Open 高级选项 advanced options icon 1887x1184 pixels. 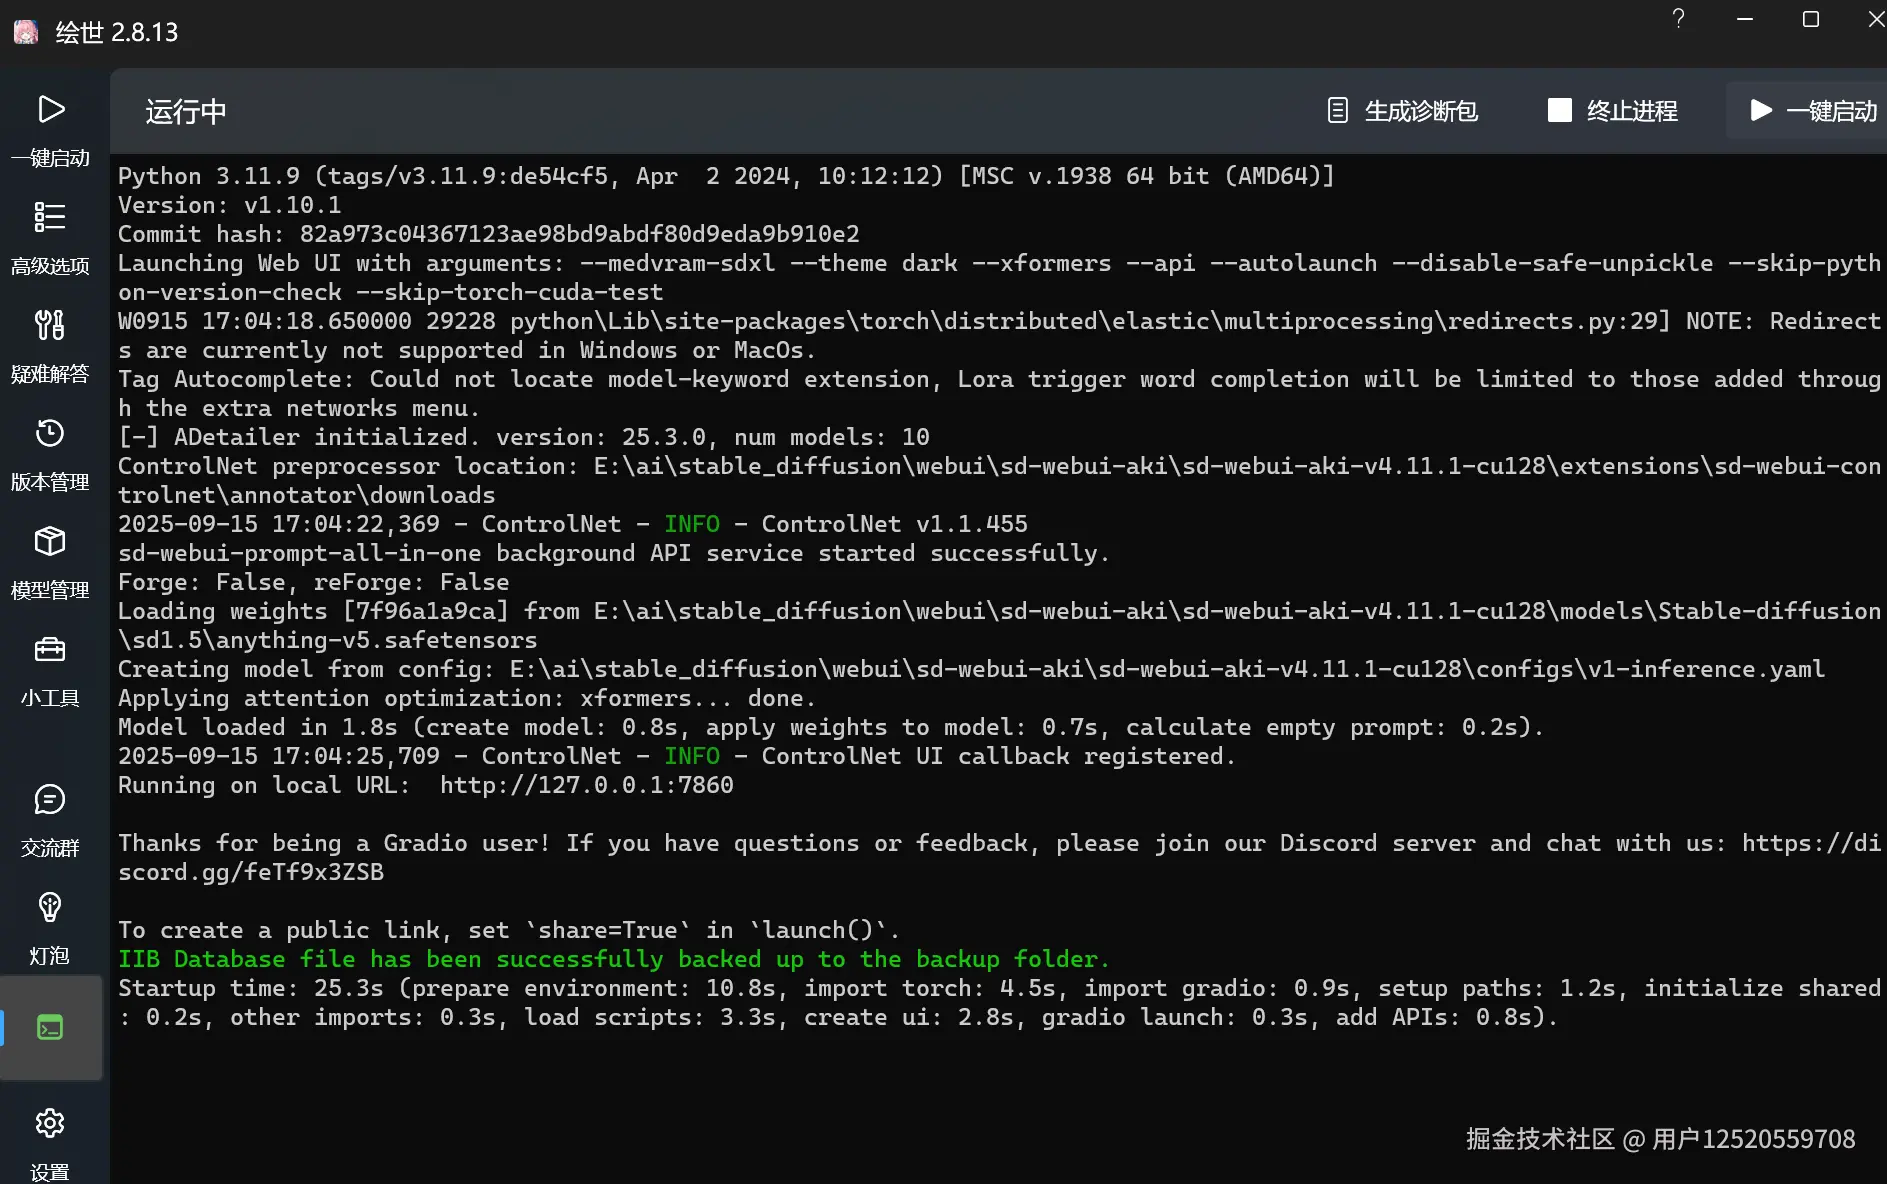50,217
